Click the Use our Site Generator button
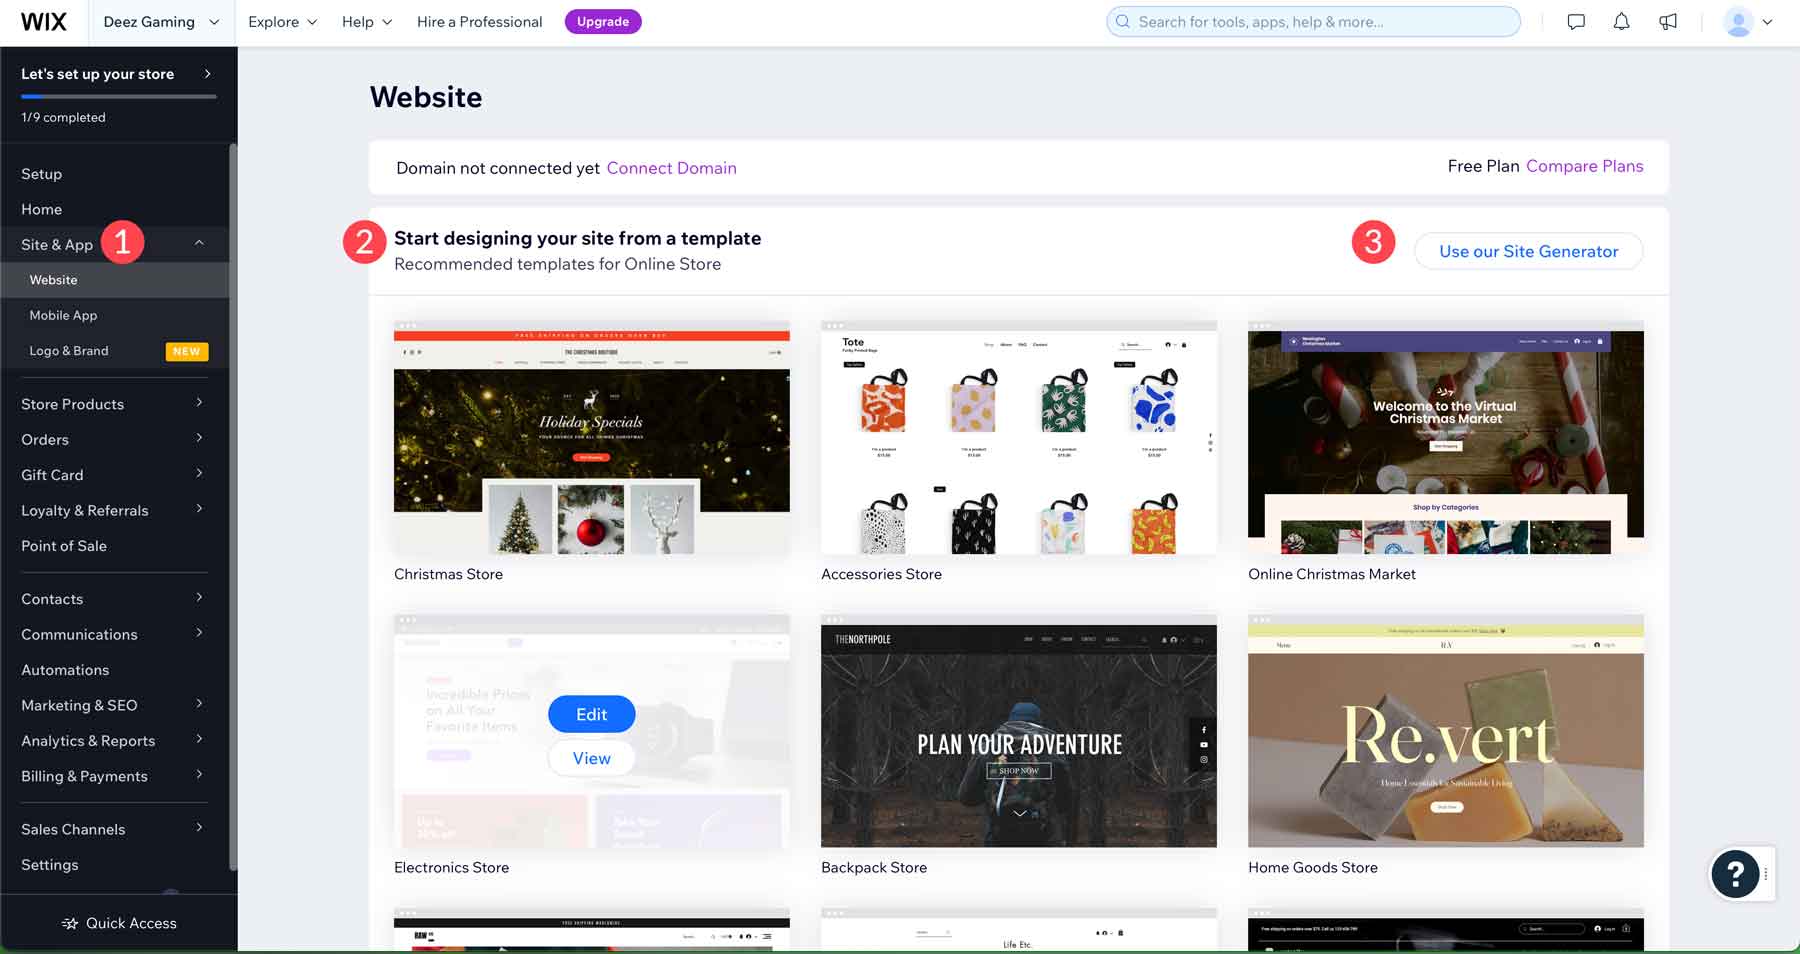 pos(1528,251)
